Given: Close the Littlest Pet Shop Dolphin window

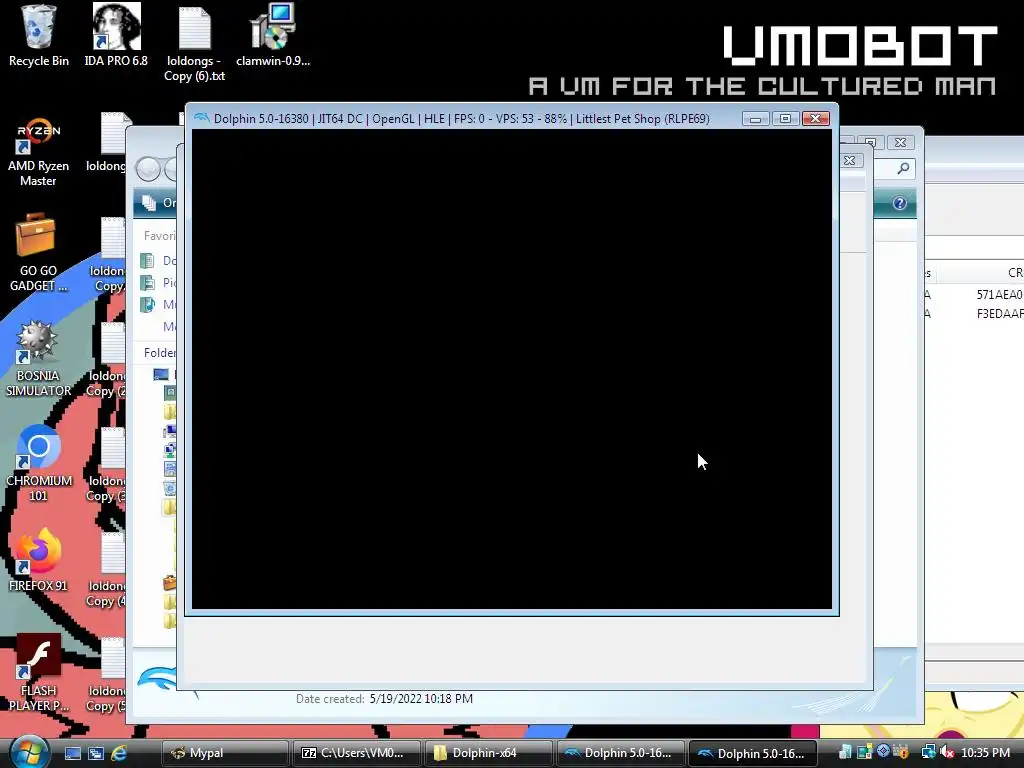Looking at the screenshot, I should point(816,119).
